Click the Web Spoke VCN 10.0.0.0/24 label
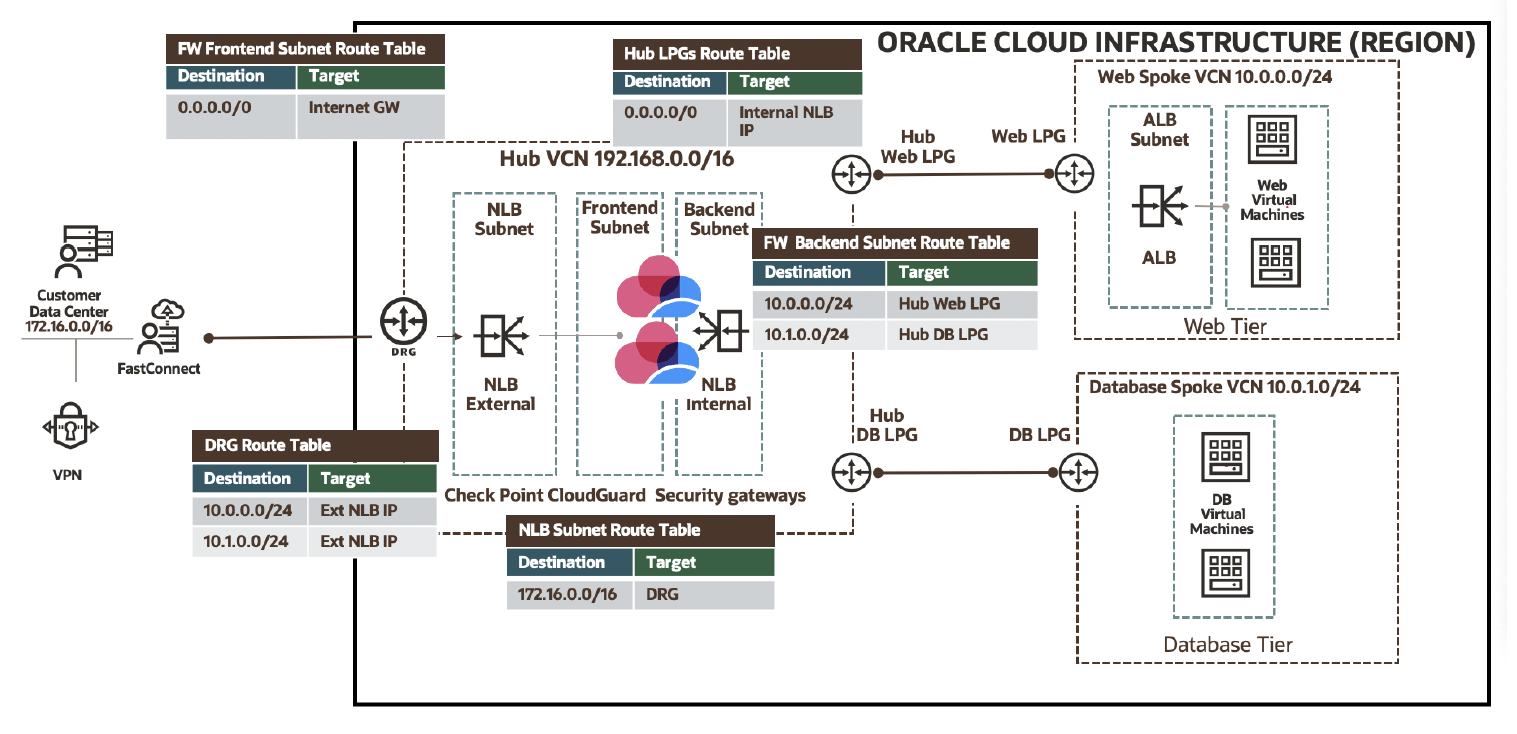Viewport: 1517px width, 734px height. click(x=1215, y=77)
